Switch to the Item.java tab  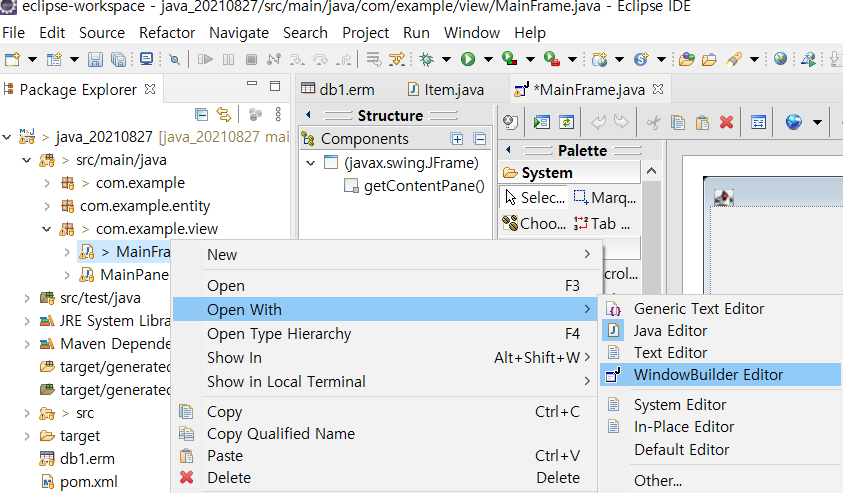[446, 89]
